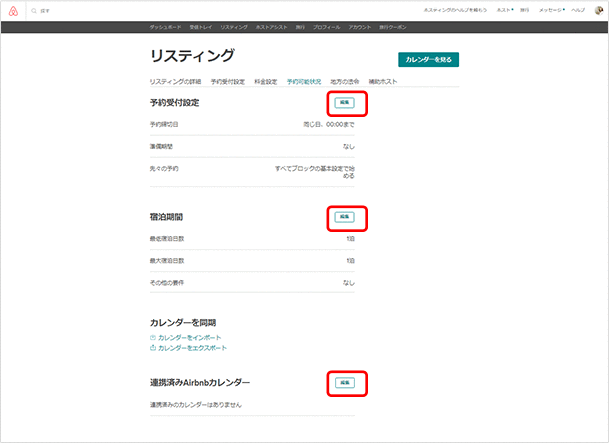Click the export icon beside カレンダーをエクスポート

pos(153,348)
